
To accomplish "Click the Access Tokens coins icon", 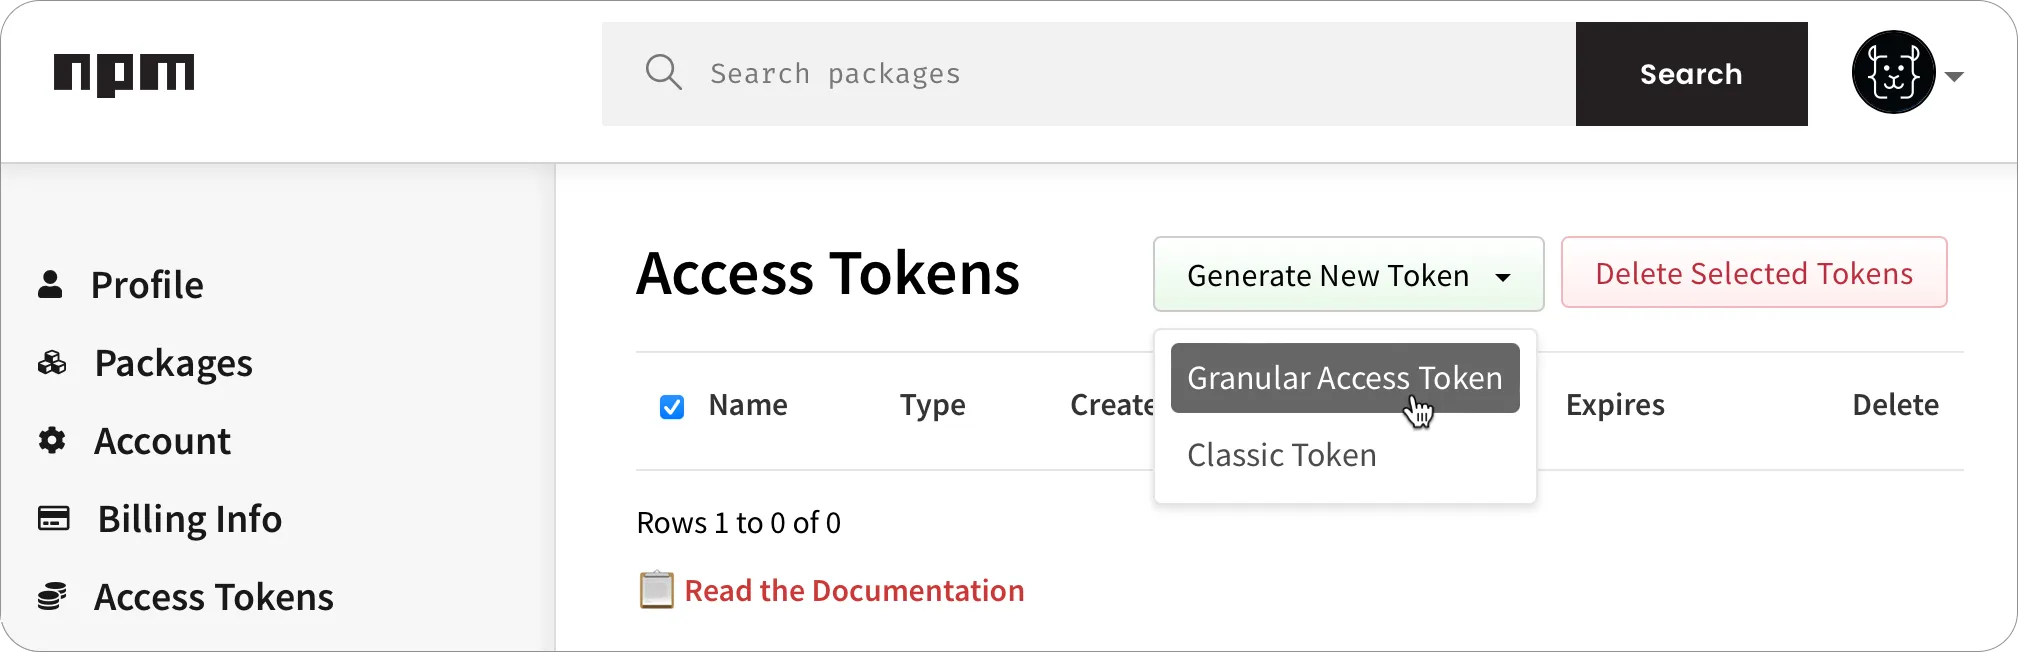I will coord(52,596).
